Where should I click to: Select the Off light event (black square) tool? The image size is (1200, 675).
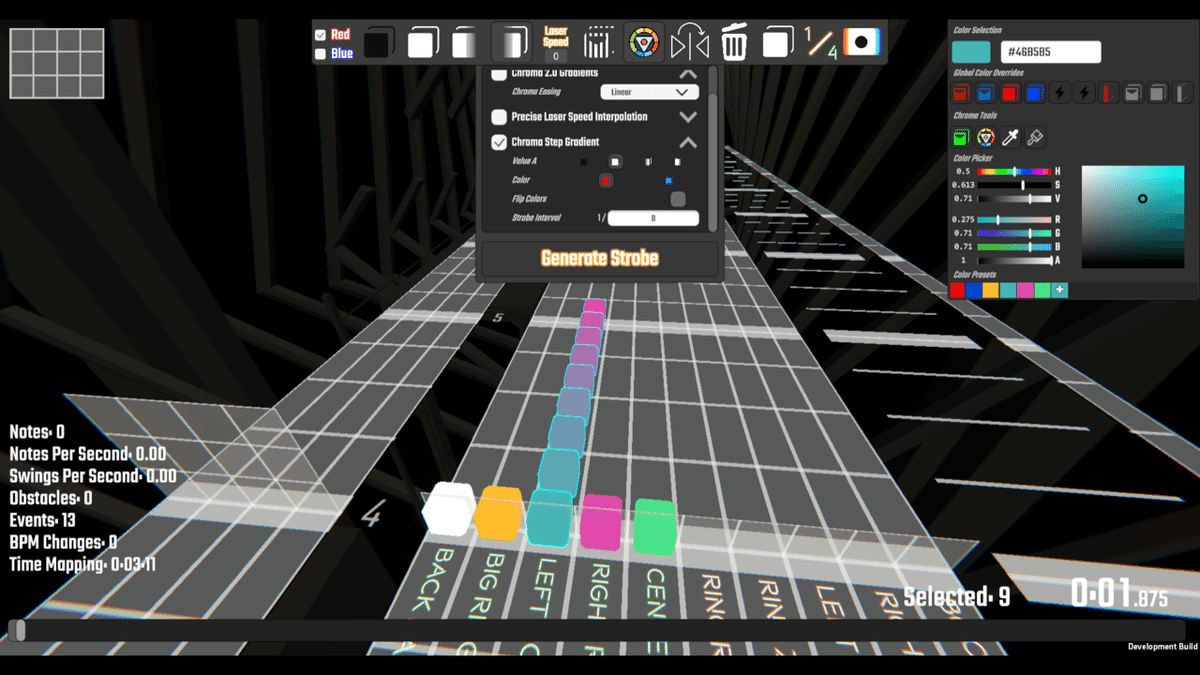click(379, 43)
